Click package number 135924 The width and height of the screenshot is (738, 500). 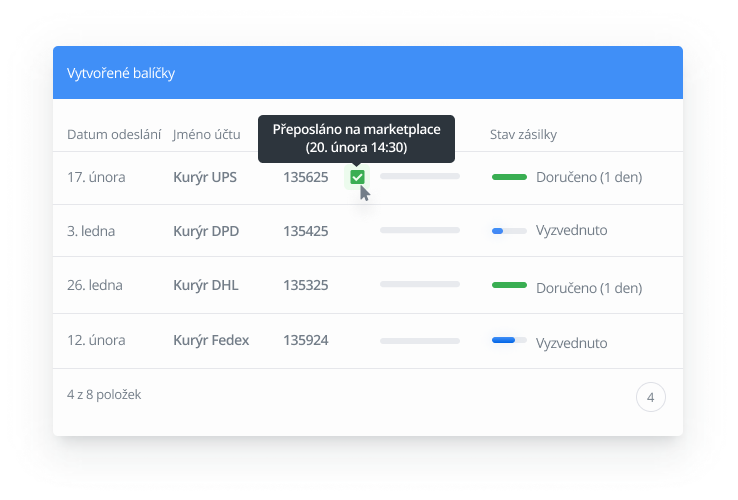(305, 340)
